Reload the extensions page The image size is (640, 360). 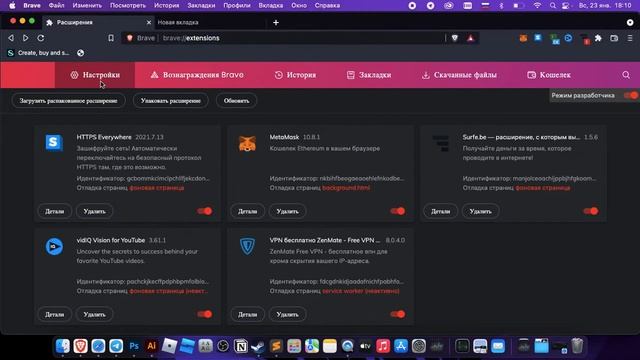pos(41,38)
